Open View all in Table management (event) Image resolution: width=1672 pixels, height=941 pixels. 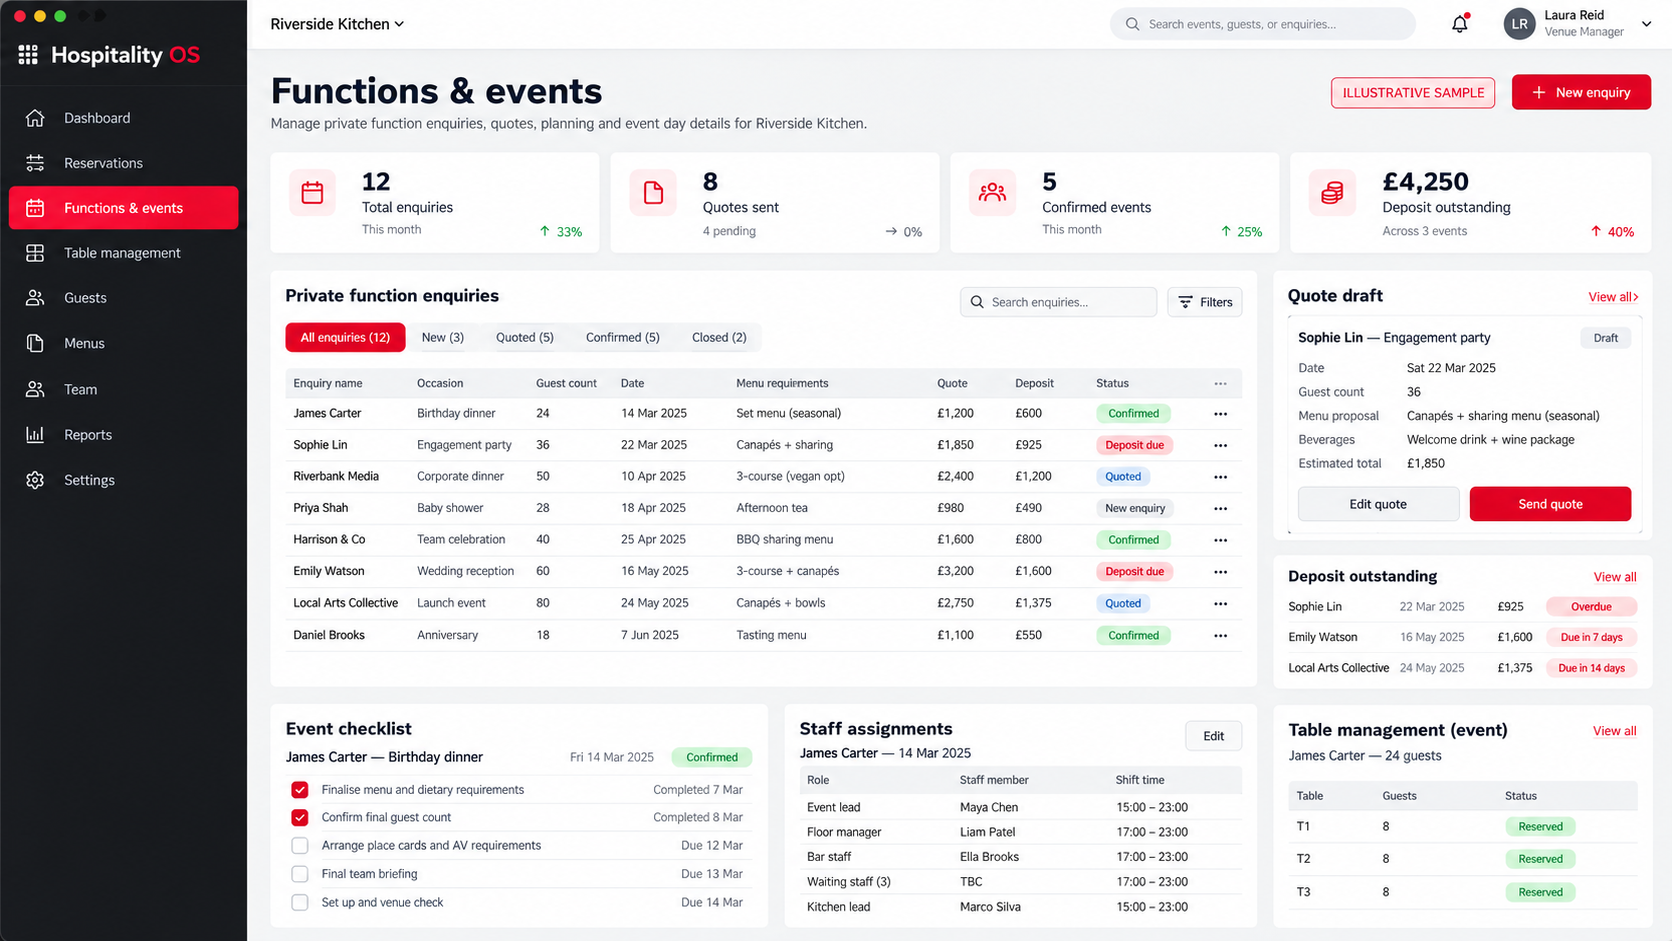point(1615,731)
